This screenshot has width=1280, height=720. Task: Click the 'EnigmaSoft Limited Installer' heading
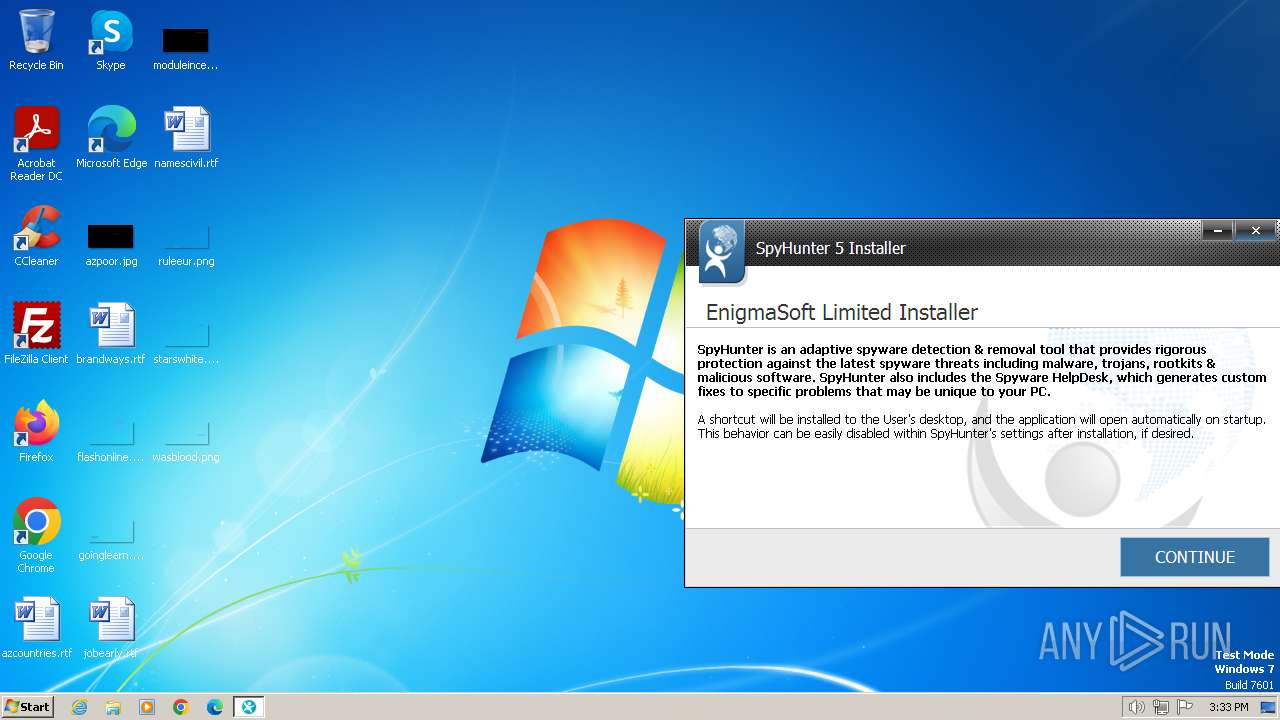[x=842, y=312]
